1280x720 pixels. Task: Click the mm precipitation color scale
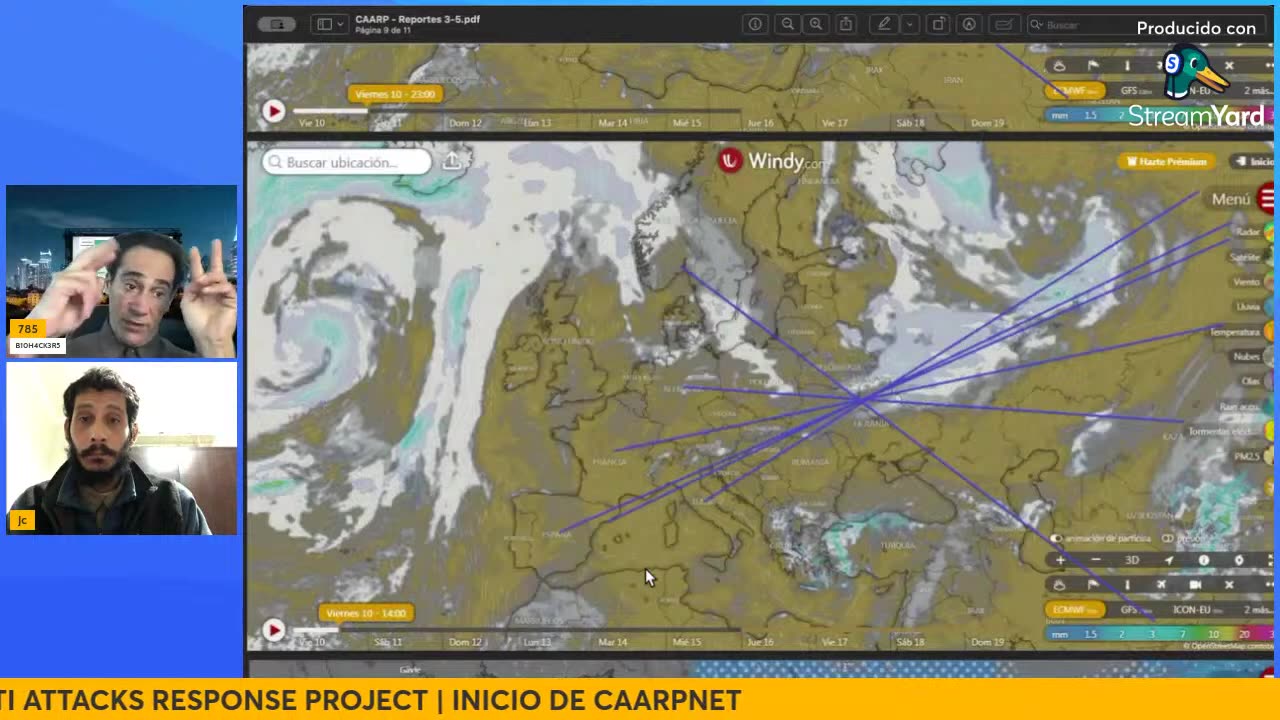(x=1160, y=634)
